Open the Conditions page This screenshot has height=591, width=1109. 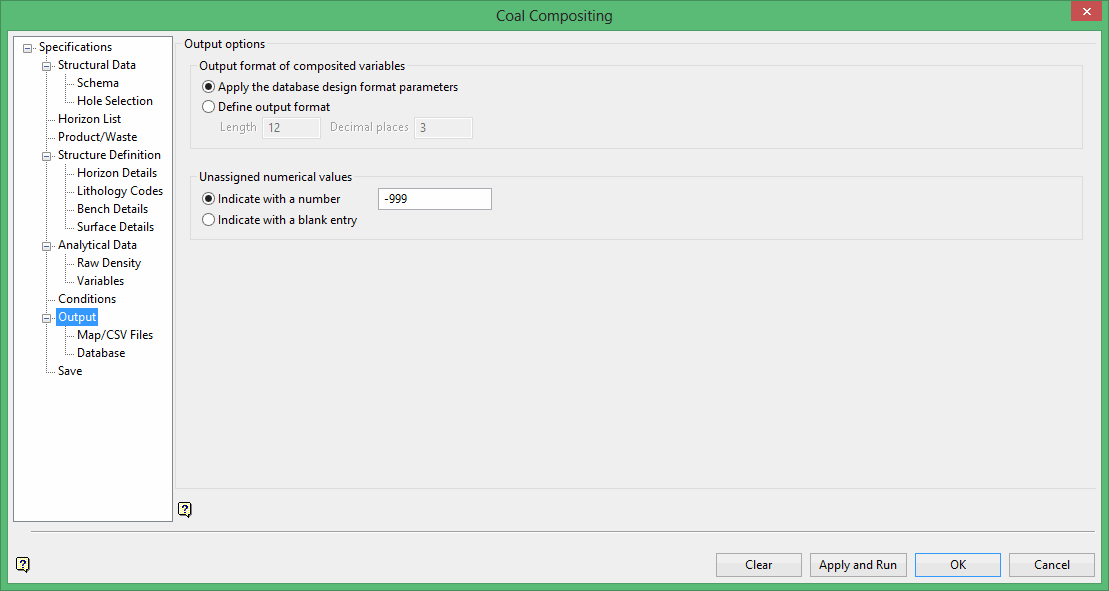(x=86, y=299)
